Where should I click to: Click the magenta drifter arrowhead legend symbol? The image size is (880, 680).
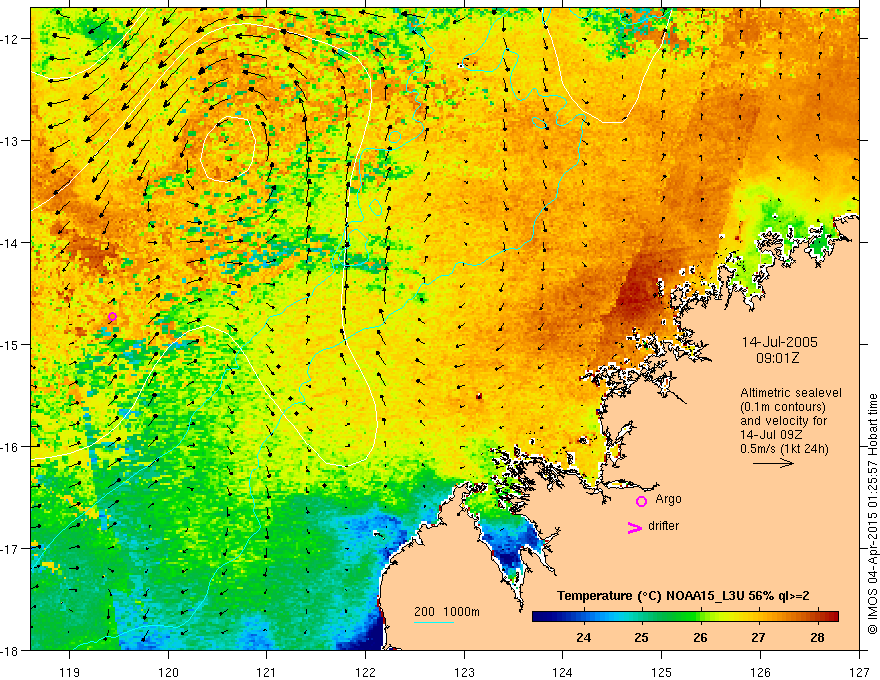634,528
